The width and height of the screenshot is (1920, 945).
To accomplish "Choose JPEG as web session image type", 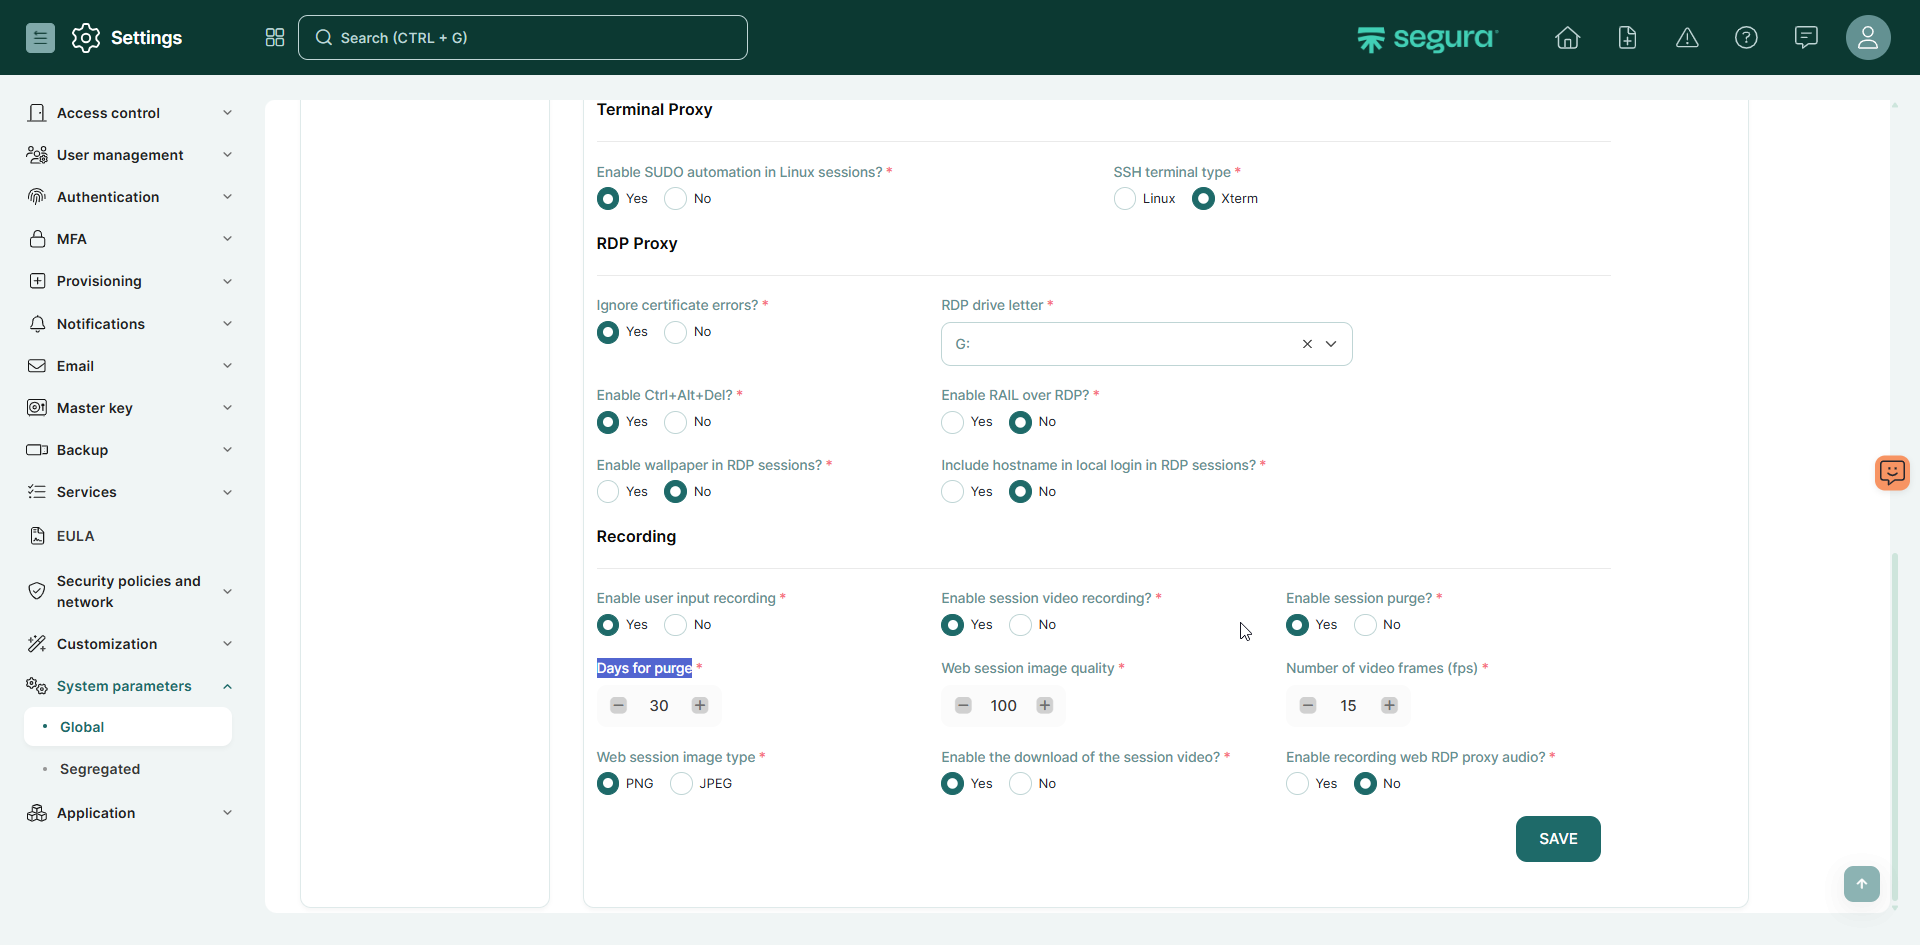I will [682, 784].
